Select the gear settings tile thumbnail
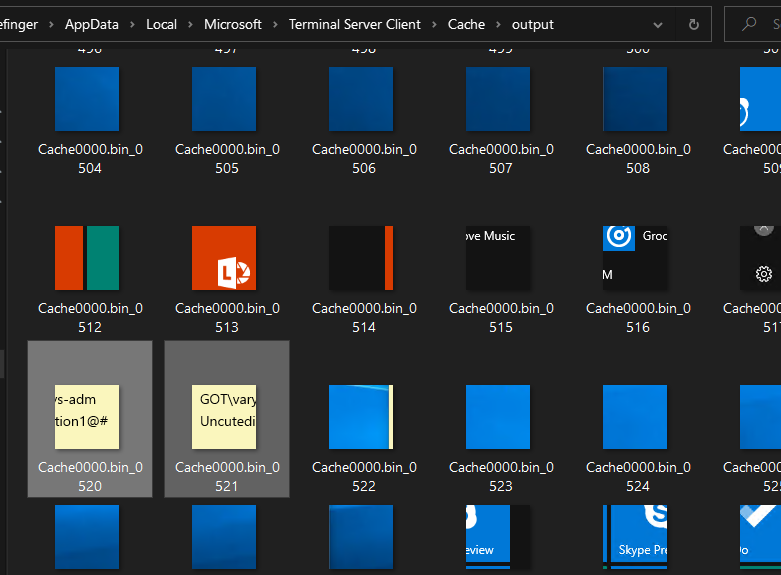This screenshot has width=781, height=575. click(x=760, y=258)
